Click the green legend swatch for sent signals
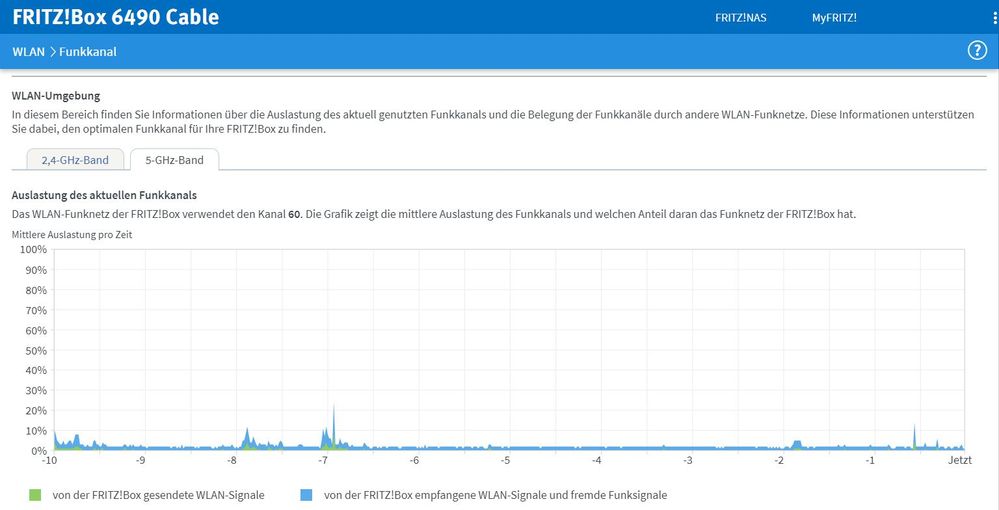Viewport: 999px width, 510px height. click(35, 495)
